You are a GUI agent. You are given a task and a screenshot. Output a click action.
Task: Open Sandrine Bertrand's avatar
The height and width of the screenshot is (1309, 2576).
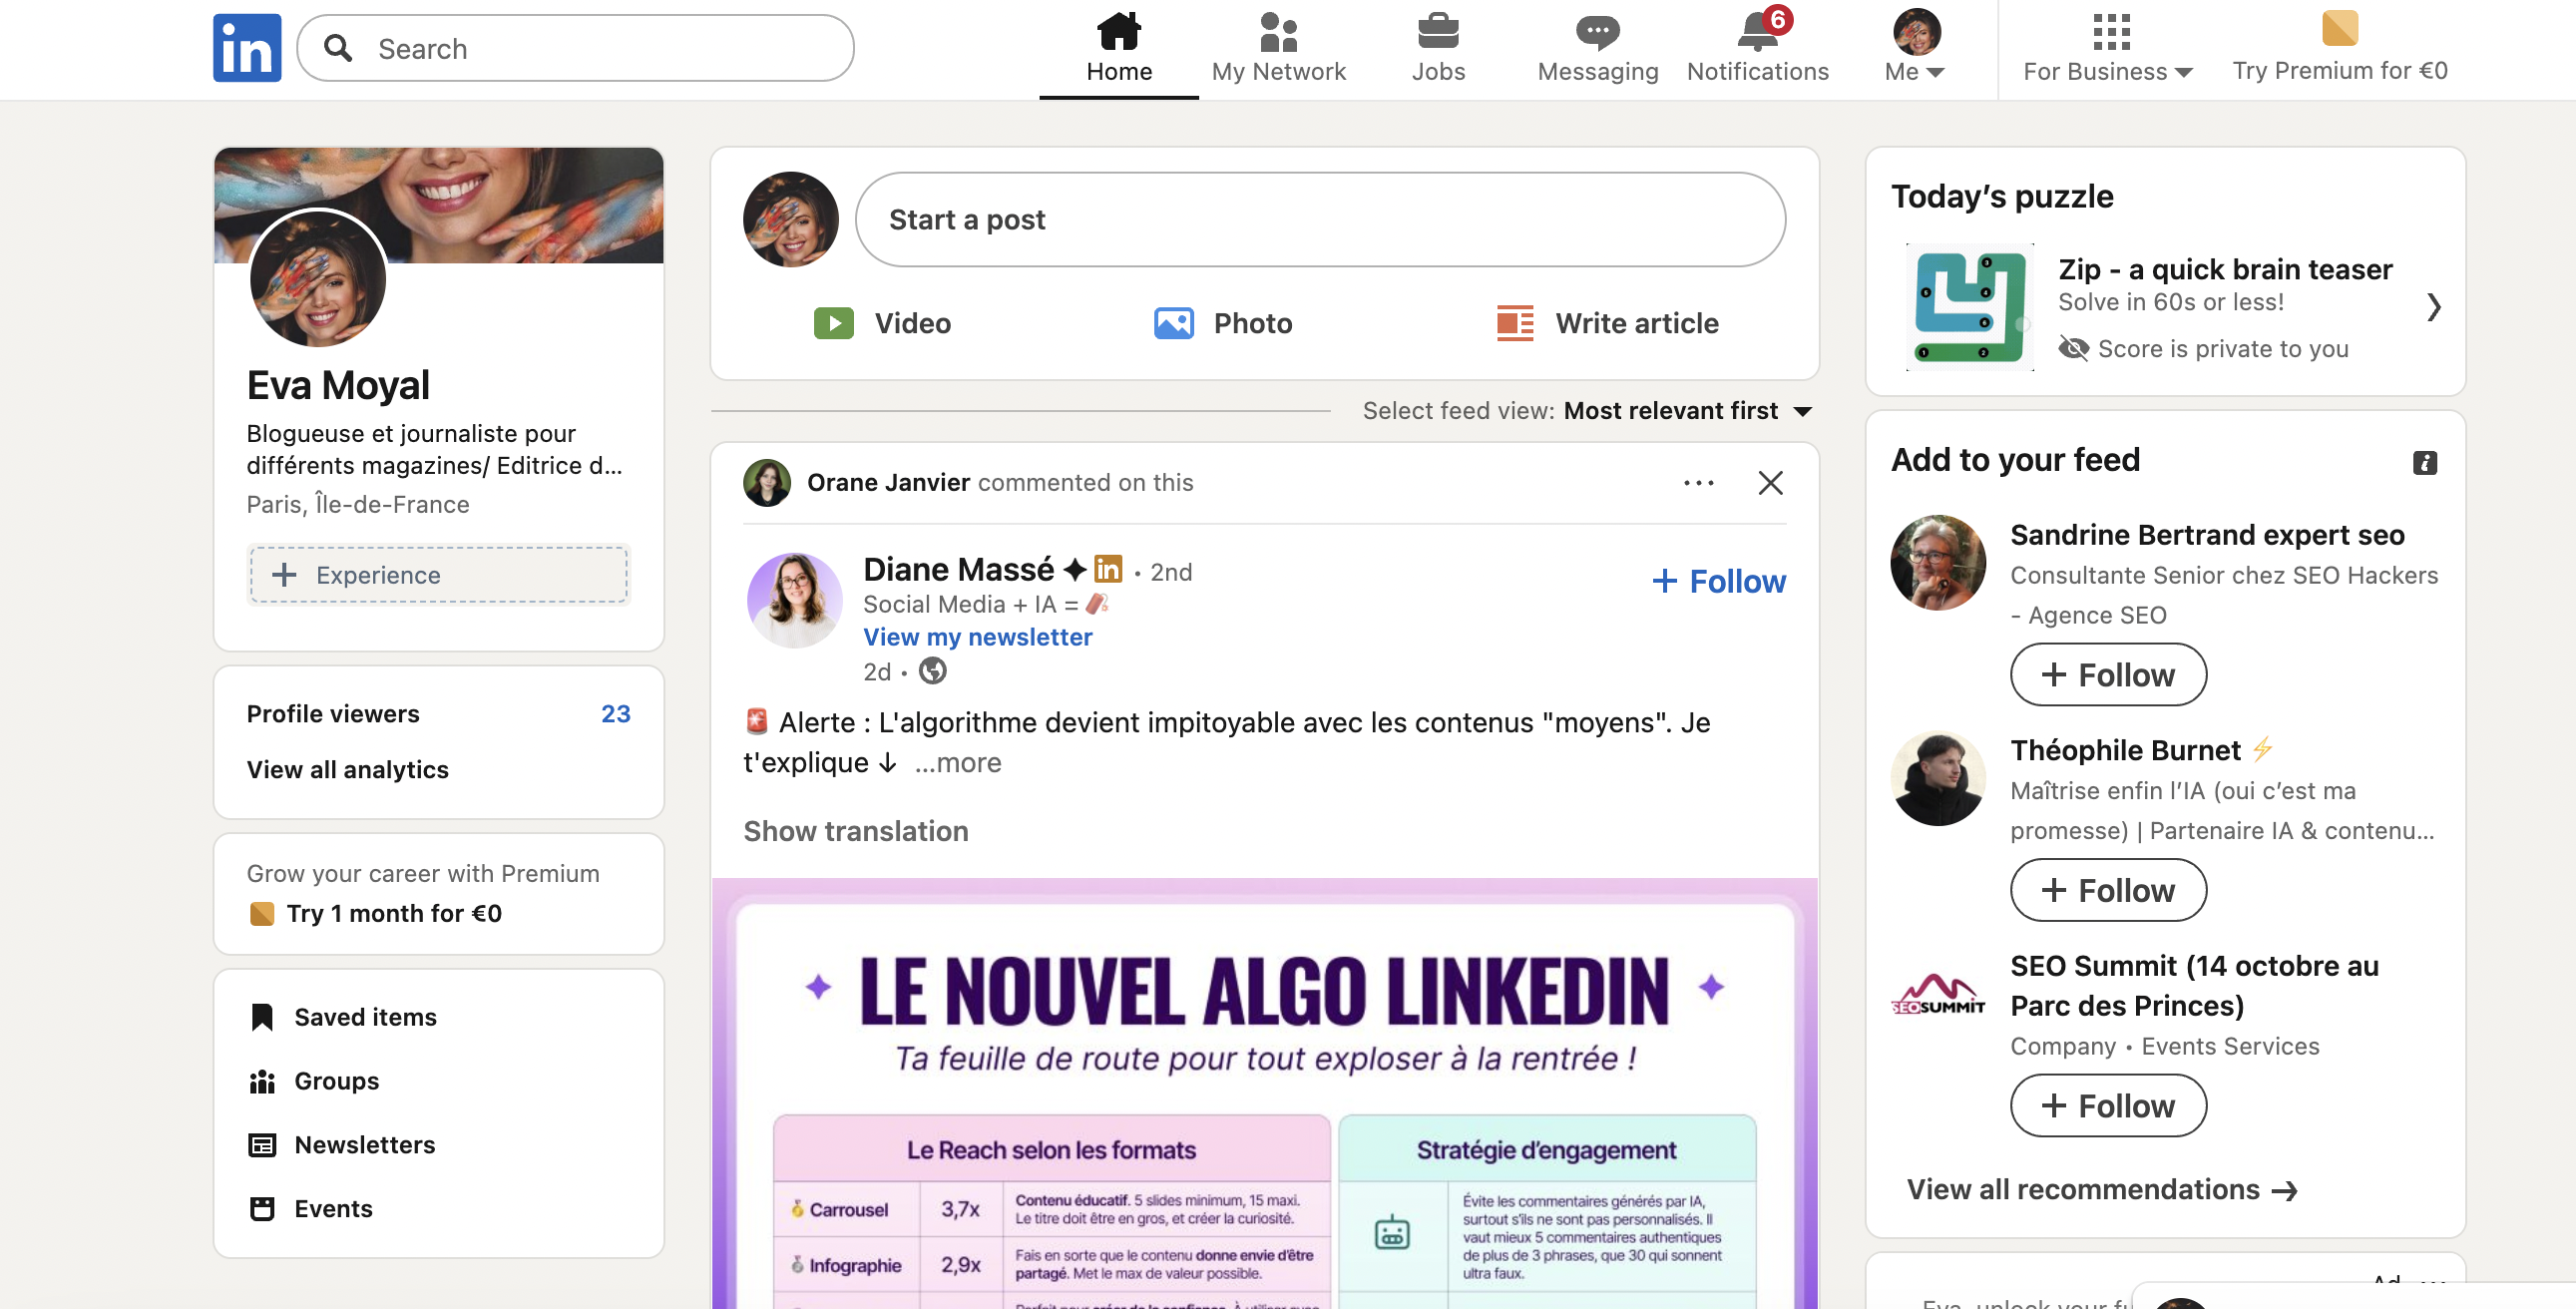point(1938,562)
